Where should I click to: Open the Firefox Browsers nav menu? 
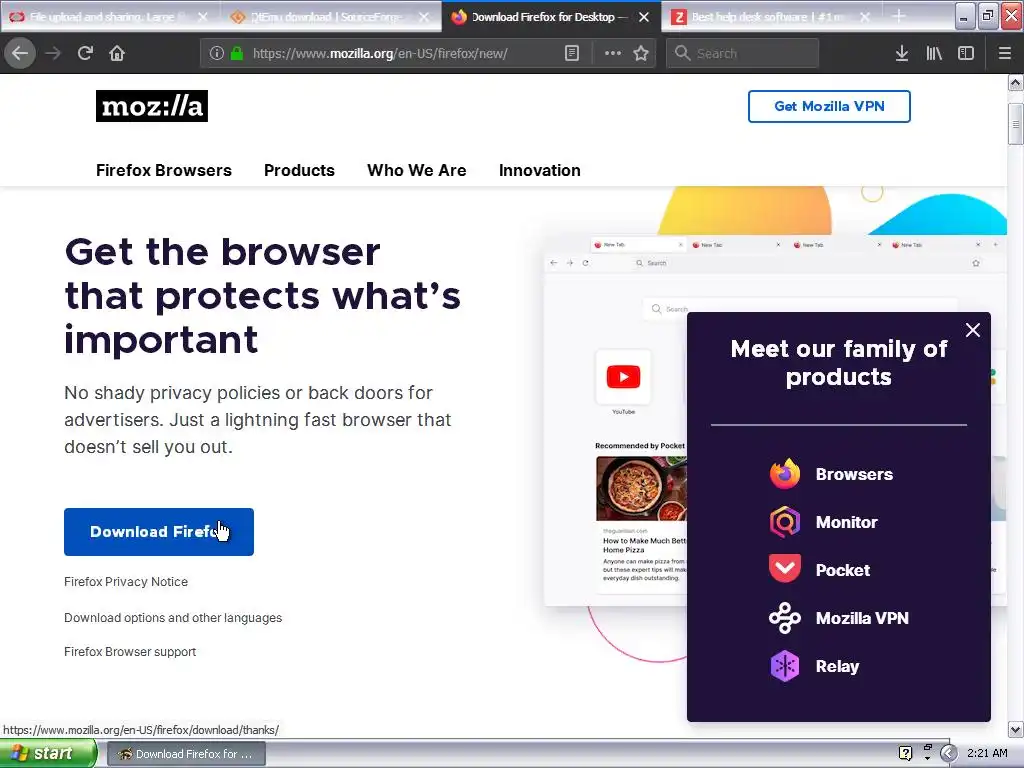point(164,170)
